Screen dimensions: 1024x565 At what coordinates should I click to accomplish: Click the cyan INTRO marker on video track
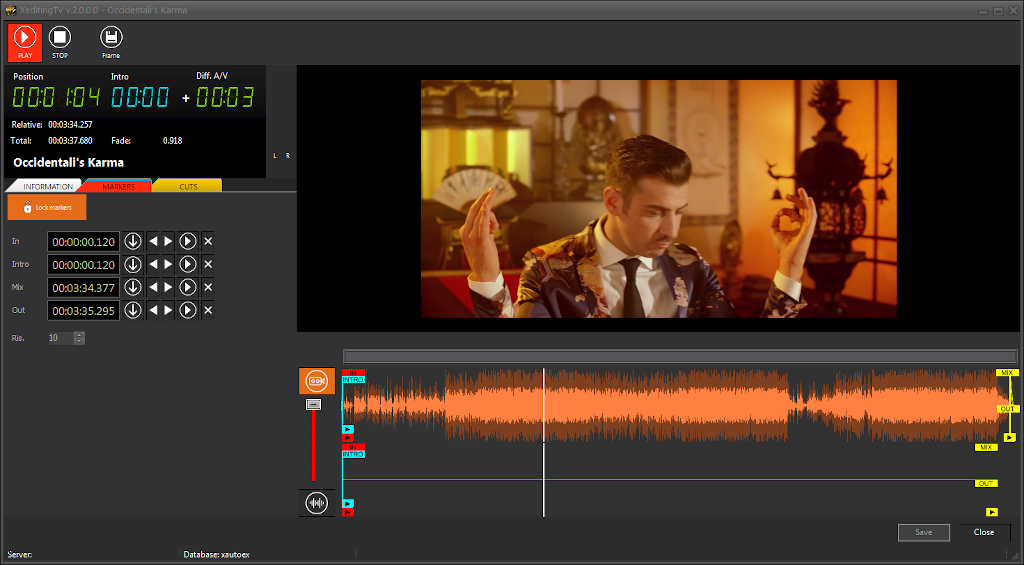pos(353,379)
